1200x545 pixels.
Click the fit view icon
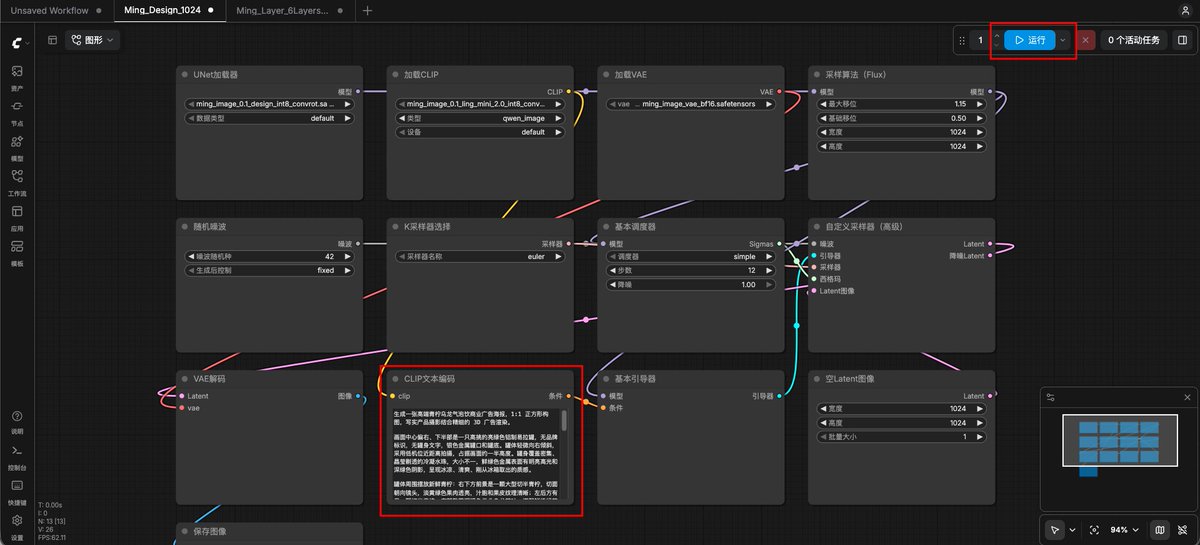click(1094, 529)
